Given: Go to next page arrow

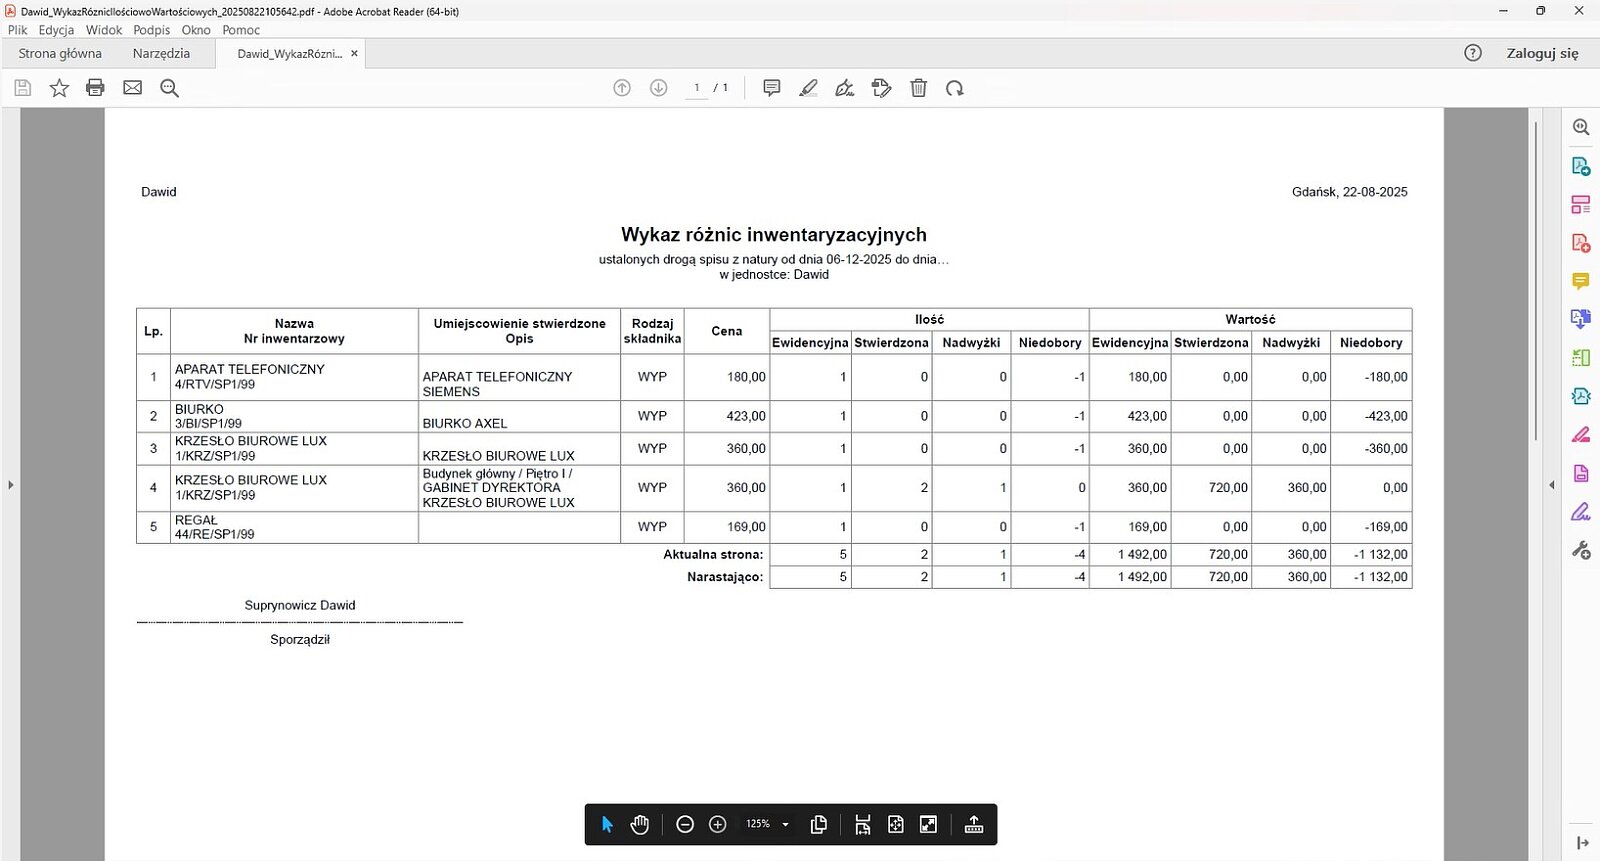Looking at the screenshot, I should [658, 88].
